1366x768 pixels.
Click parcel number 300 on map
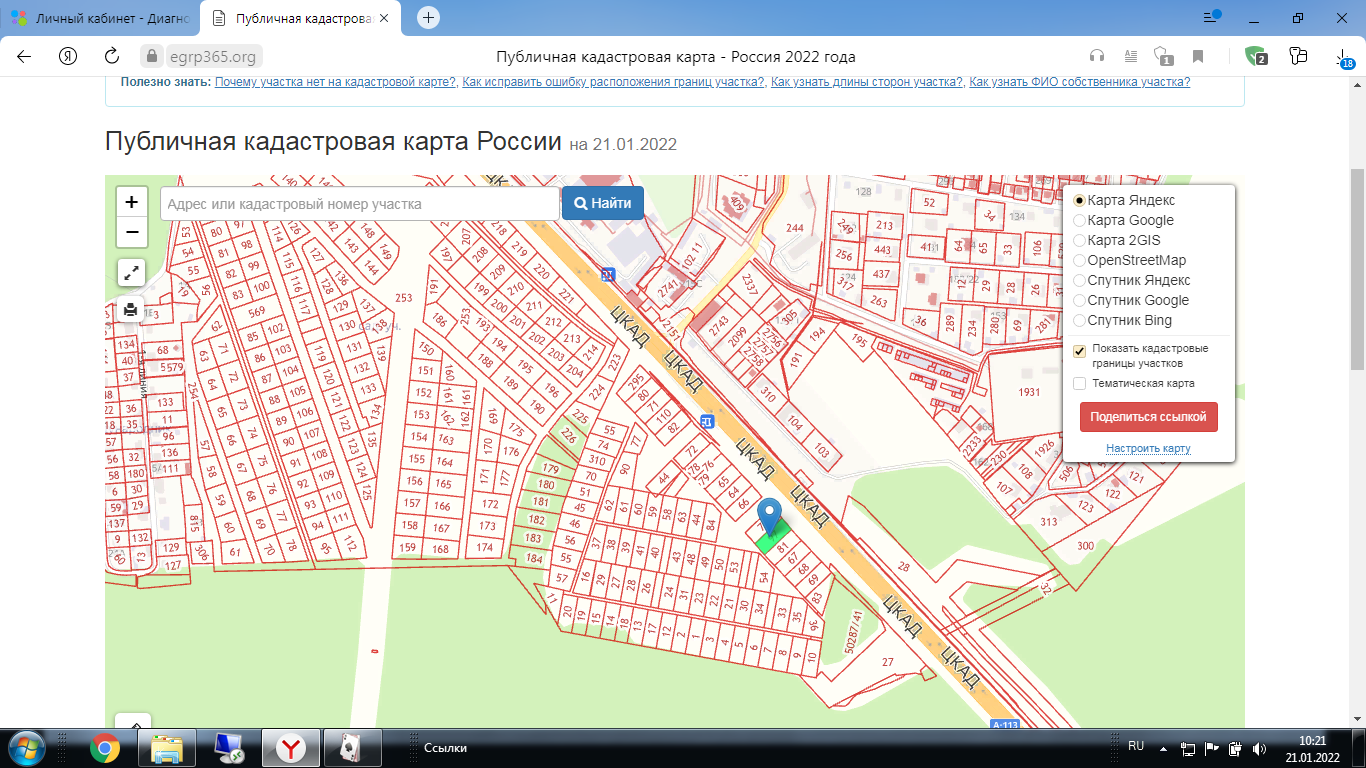1085,545
